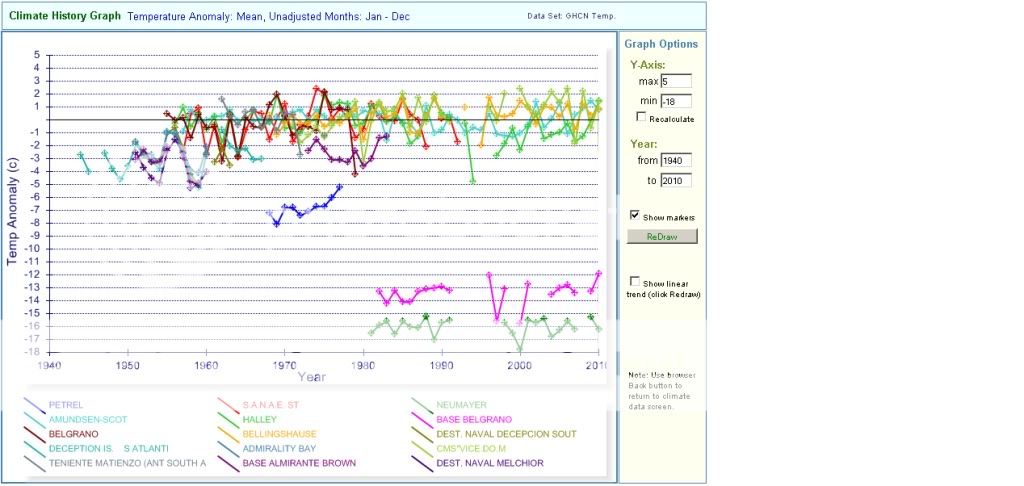Pick the green HALLEY legend line icon
1024x486 pixels.
coord(227,420)
